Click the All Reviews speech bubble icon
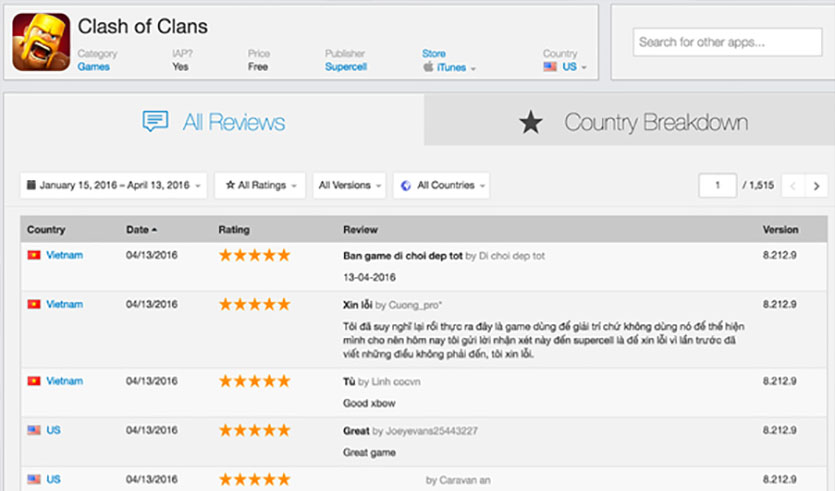The width and height of the screenshot is (835, 491). (x=155, y=121)
